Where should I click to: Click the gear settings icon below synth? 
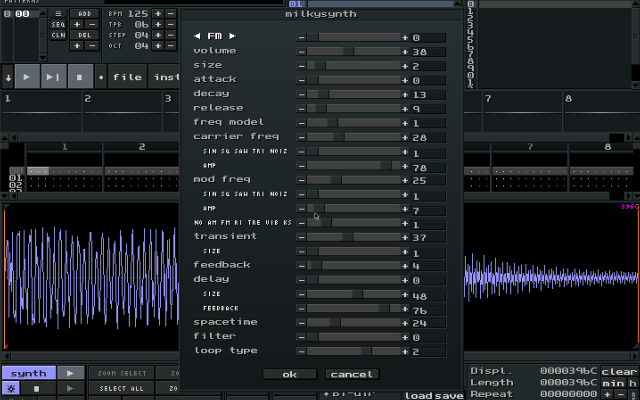click(11, 388)
